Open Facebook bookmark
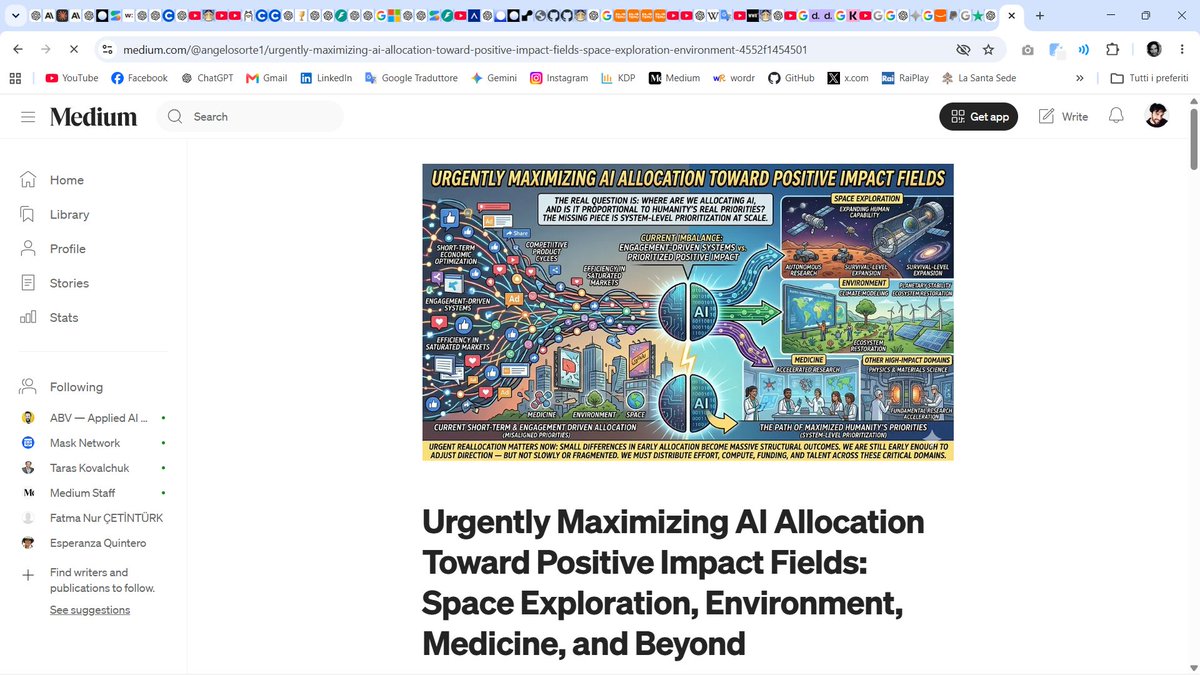Viewport: 1200px width, 675px height. coord(139,78)
